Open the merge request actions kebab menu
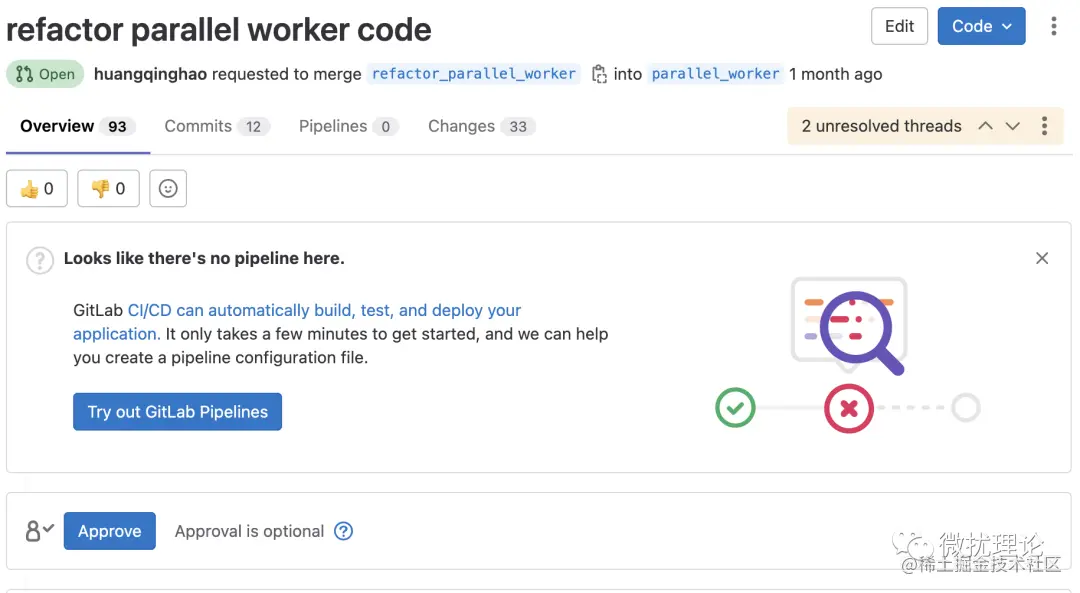 (1053, 26)
